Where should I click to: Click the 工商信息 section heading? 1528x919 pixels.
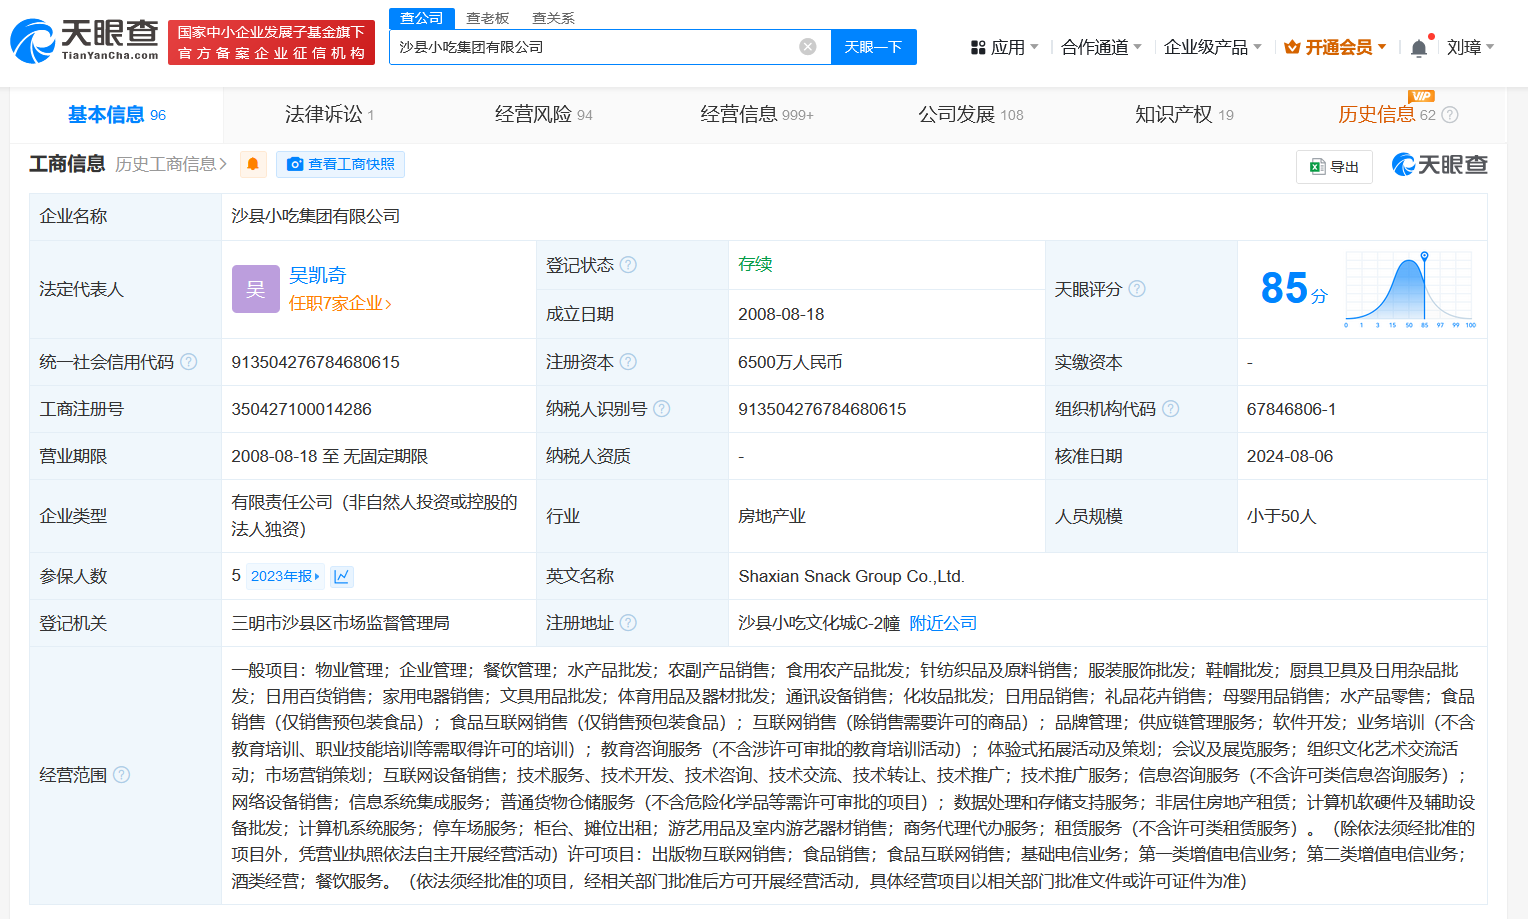pos(67,164)
